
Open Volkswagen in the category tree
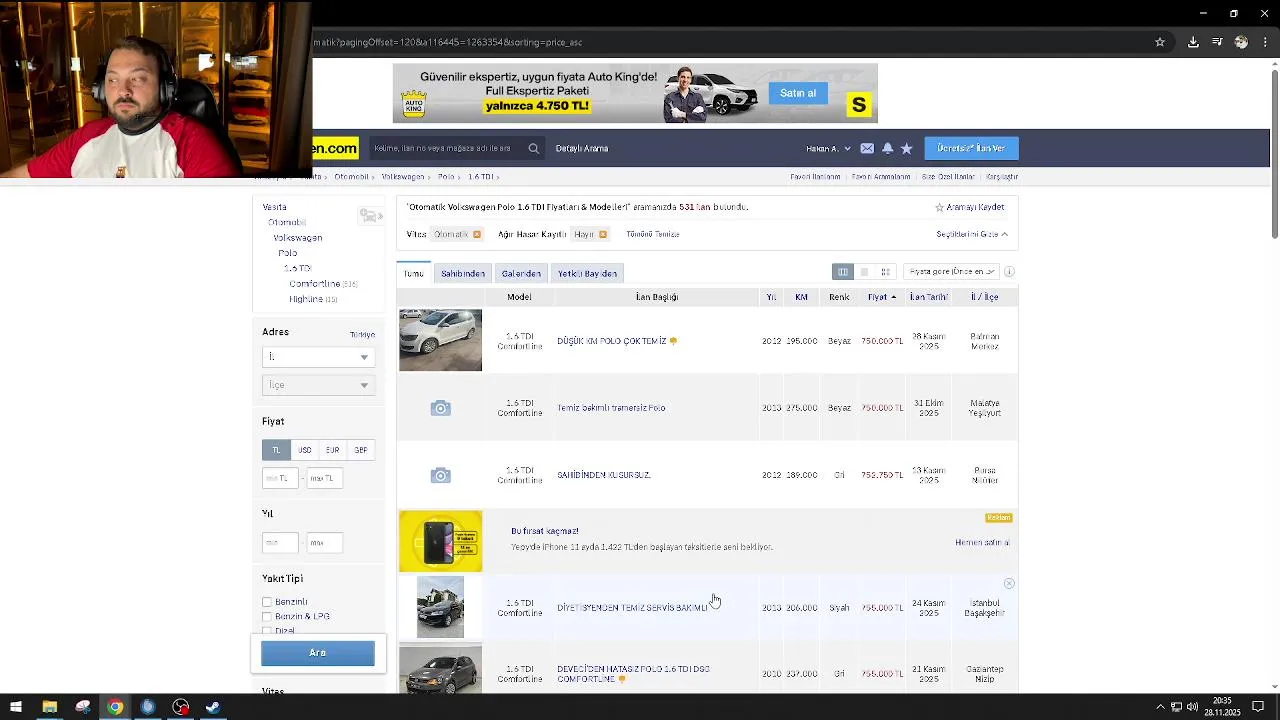coord(298,238)
